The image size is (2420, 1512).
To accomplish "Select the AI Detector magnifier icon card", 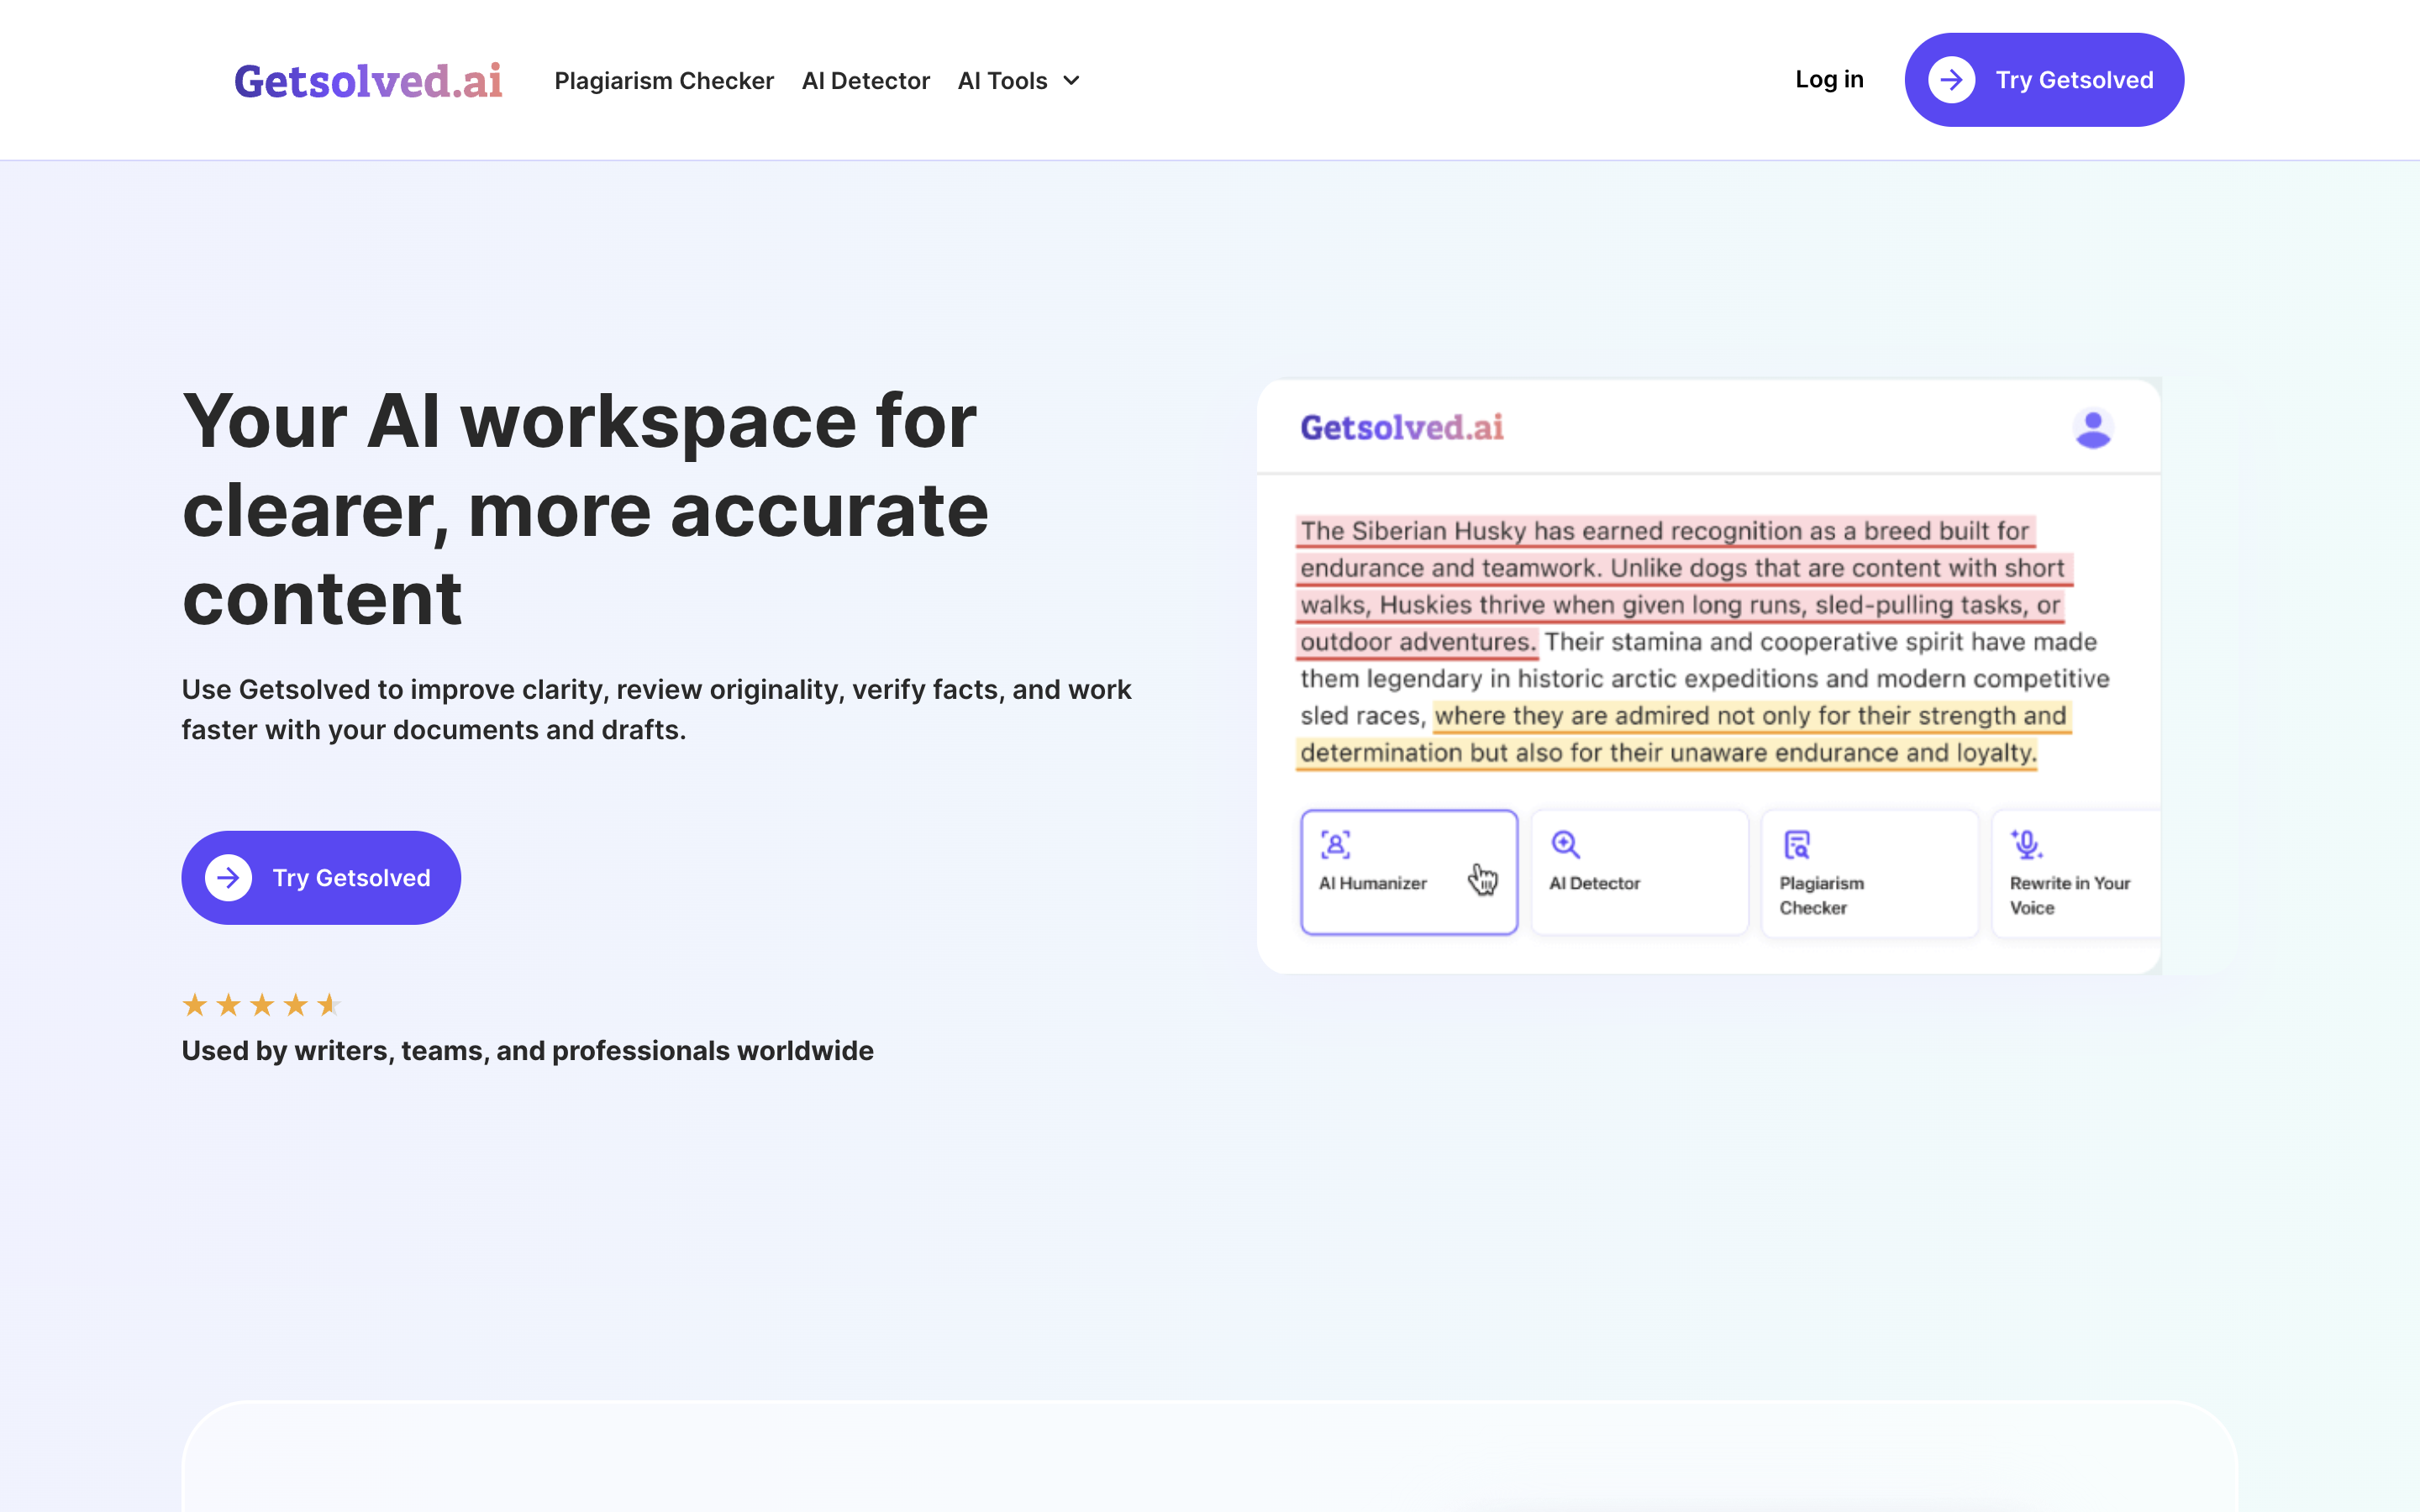I will pos(1565,845).
